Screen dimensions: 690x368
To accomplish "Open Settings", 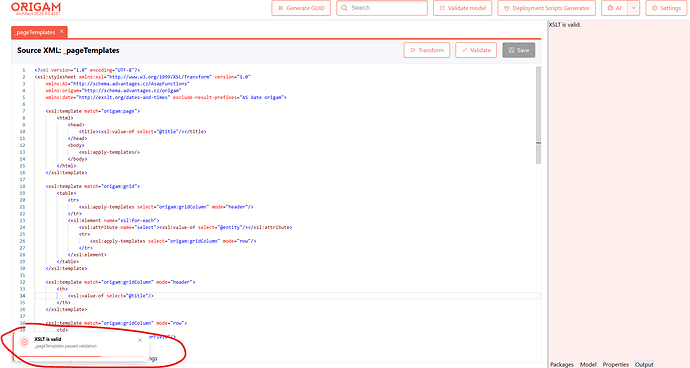I will 666,8.
